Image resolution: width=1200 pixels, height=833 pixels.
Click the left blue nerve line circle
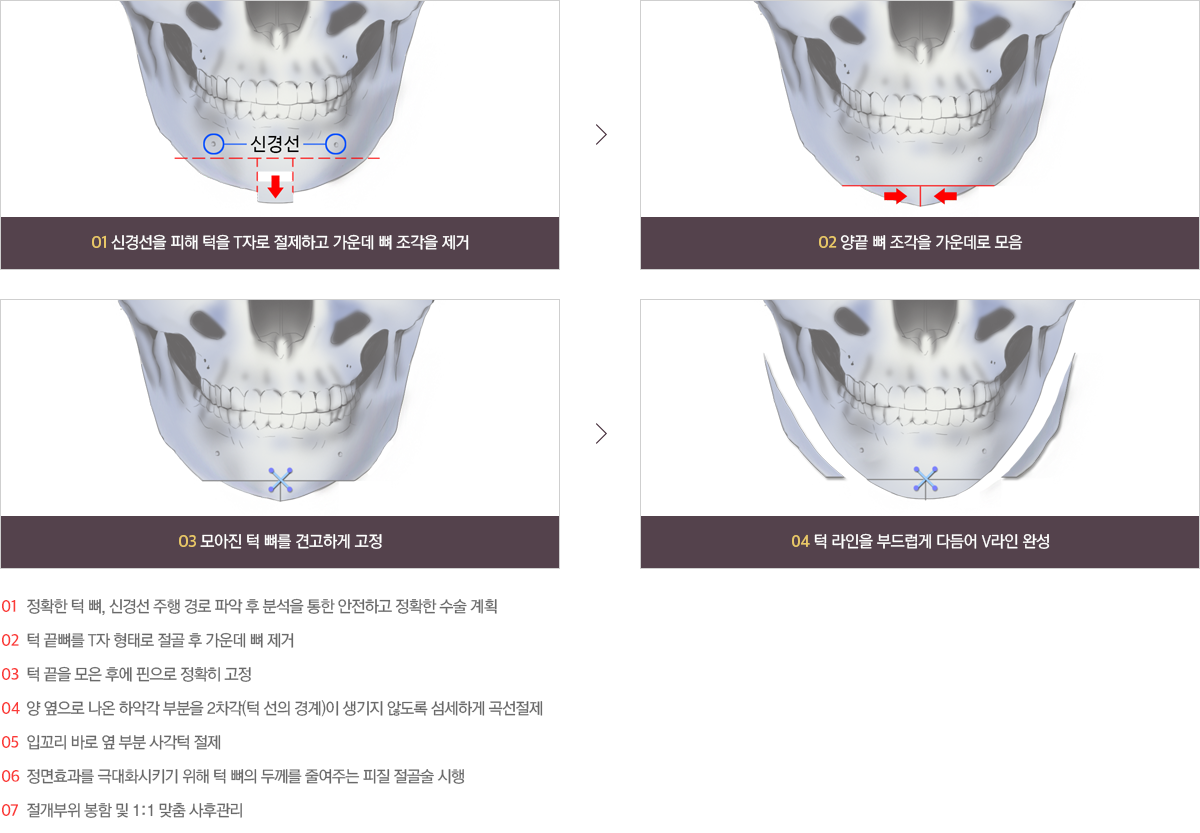tap(213, 144)
